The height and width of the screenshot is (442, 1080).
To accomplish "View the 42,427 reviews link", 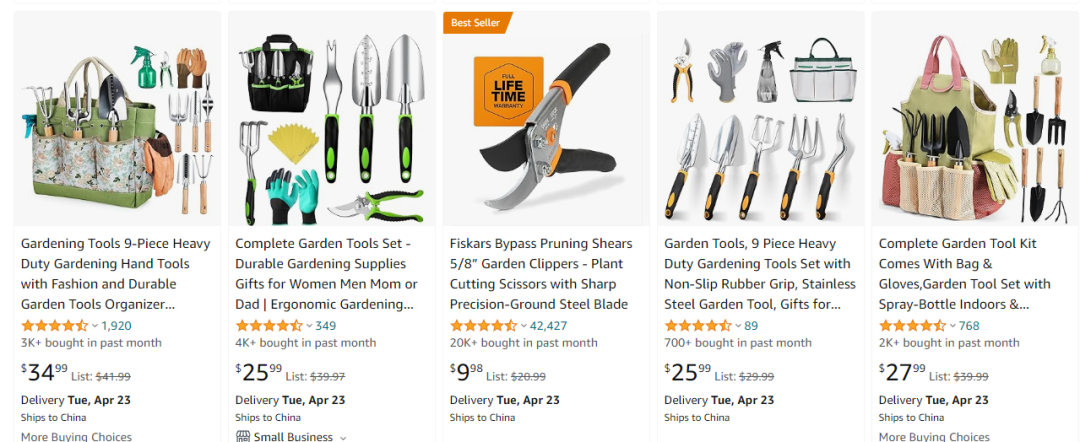I will point(549,326).
